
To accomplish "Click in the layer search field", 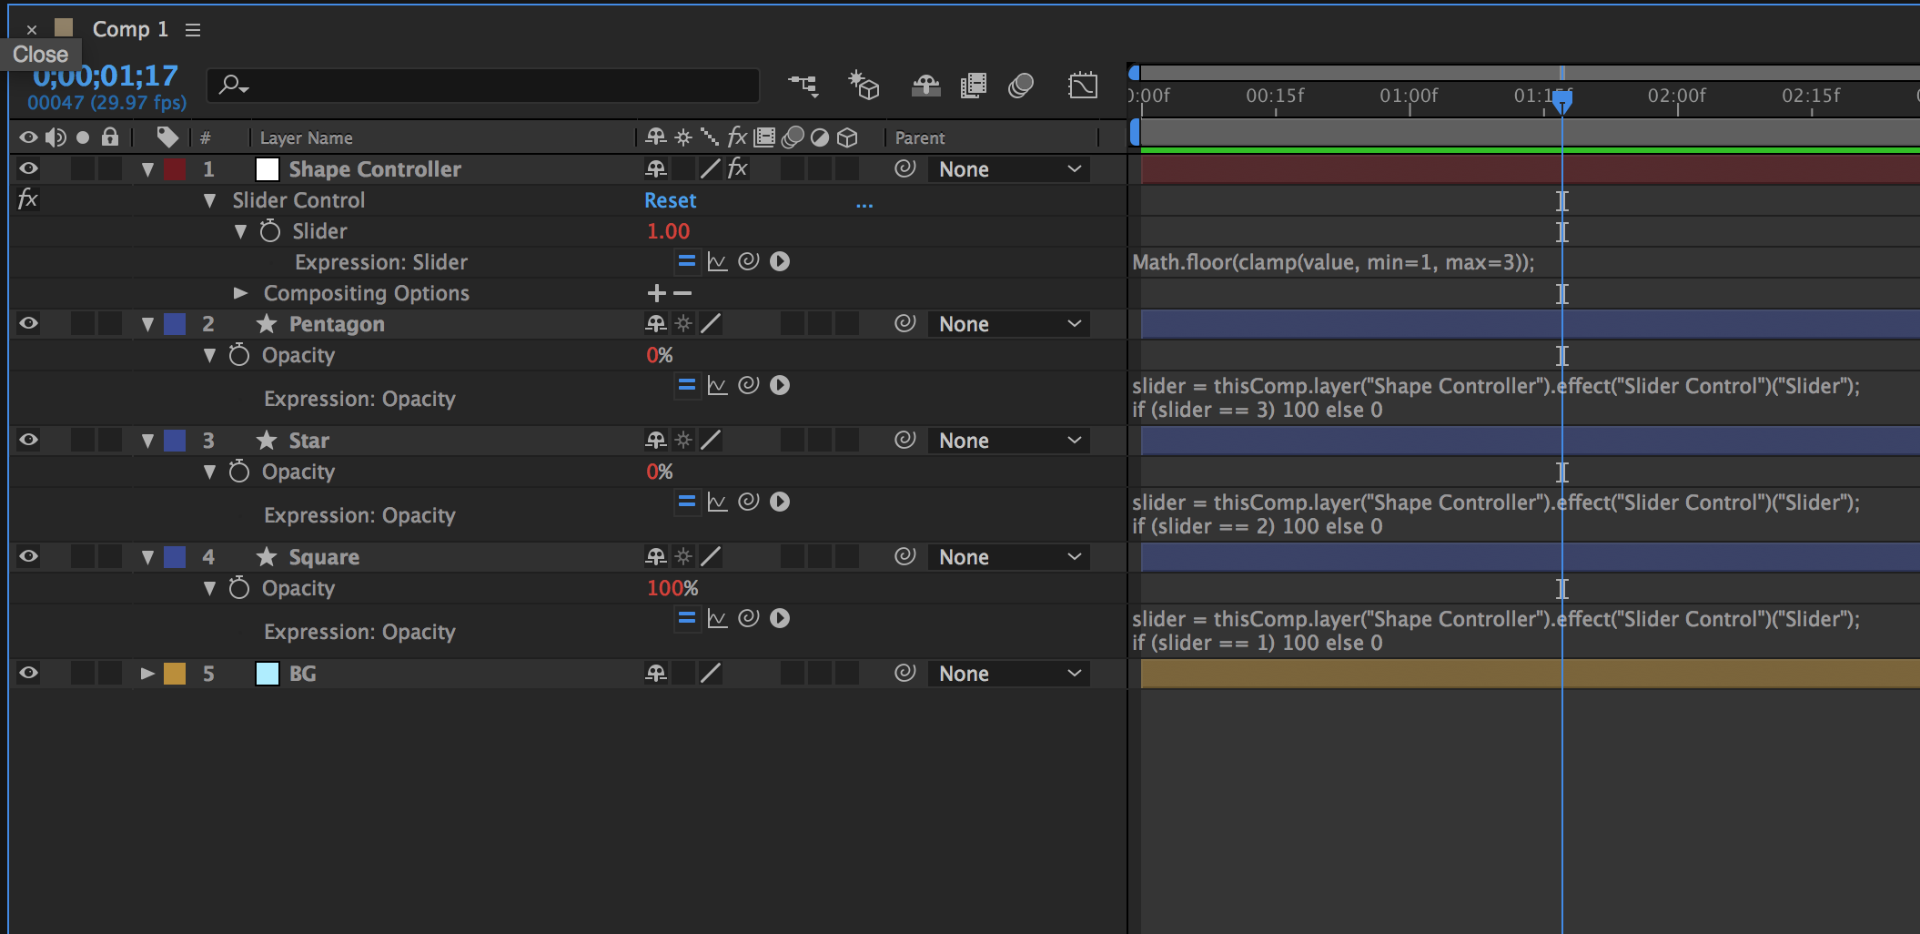I will [x=483, y=86].
